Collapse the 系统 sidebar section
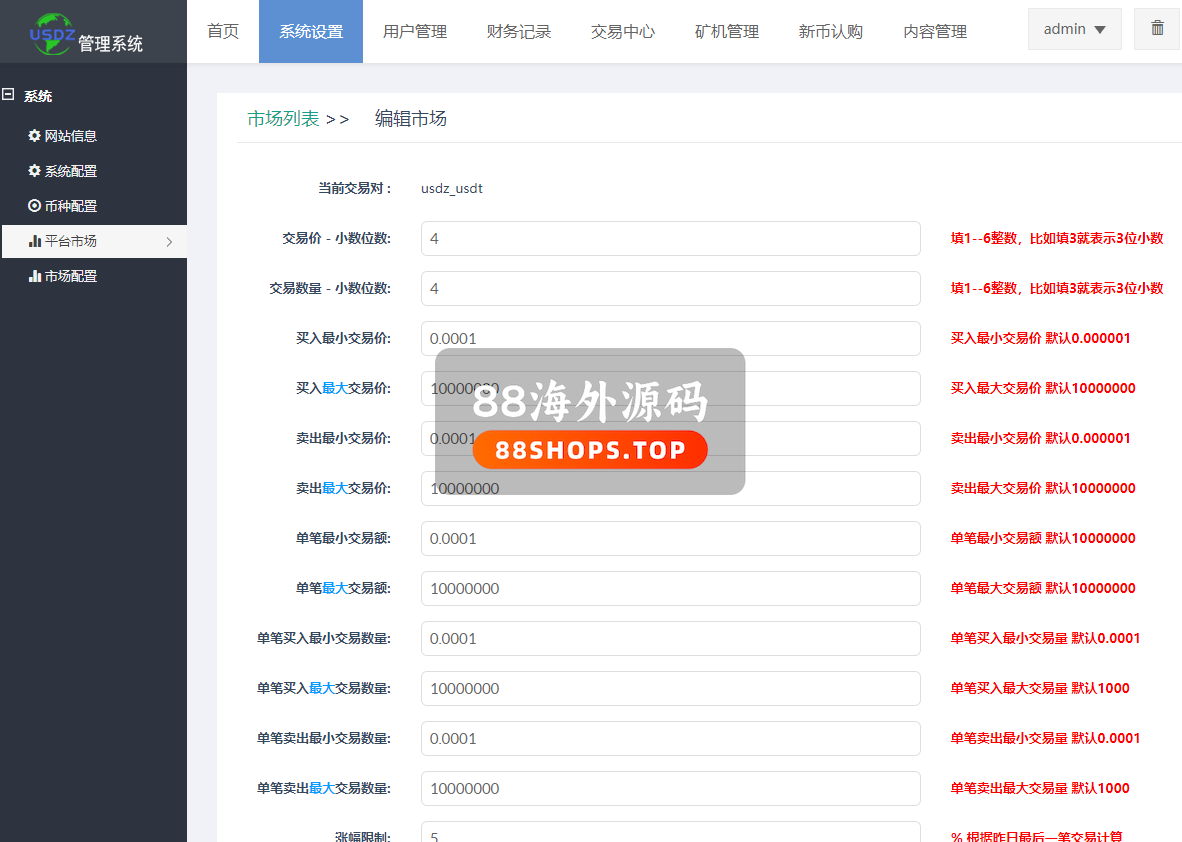 tap(8, 96)
